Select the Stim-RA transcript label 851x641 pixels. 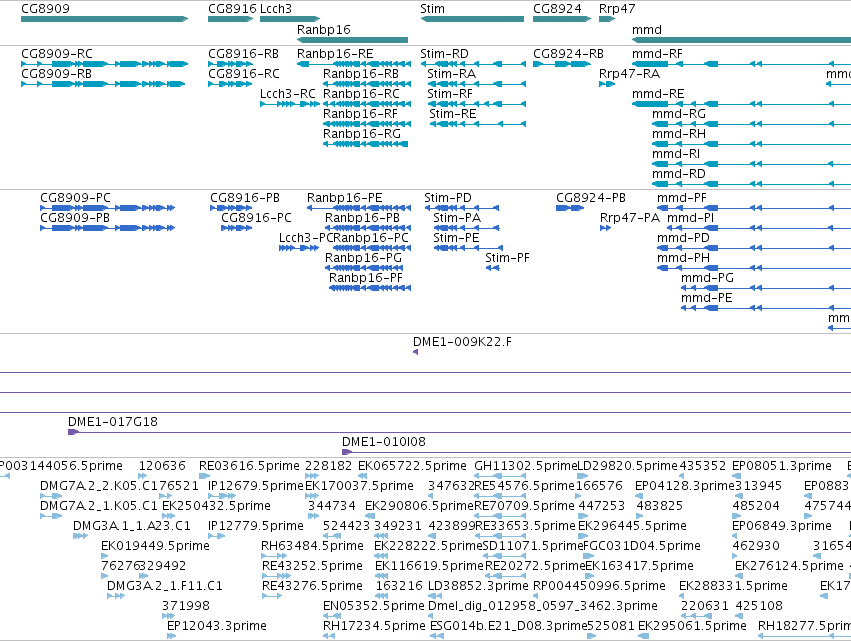pyautogui.click(x=452, y=74)
